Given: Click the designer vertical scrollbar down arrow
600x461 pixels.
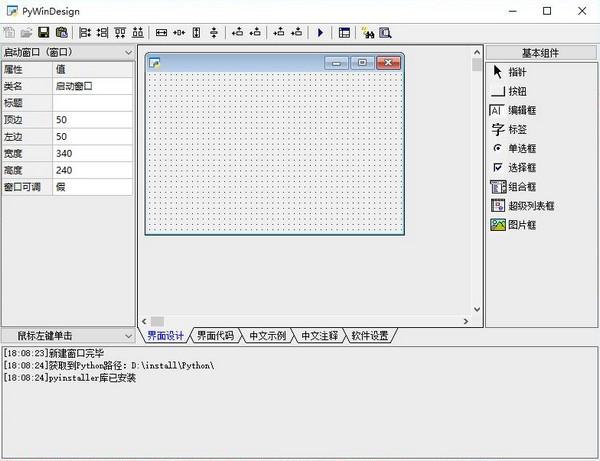Looking at the screenshot, I should pyautogui.click(x=477, y=309).
